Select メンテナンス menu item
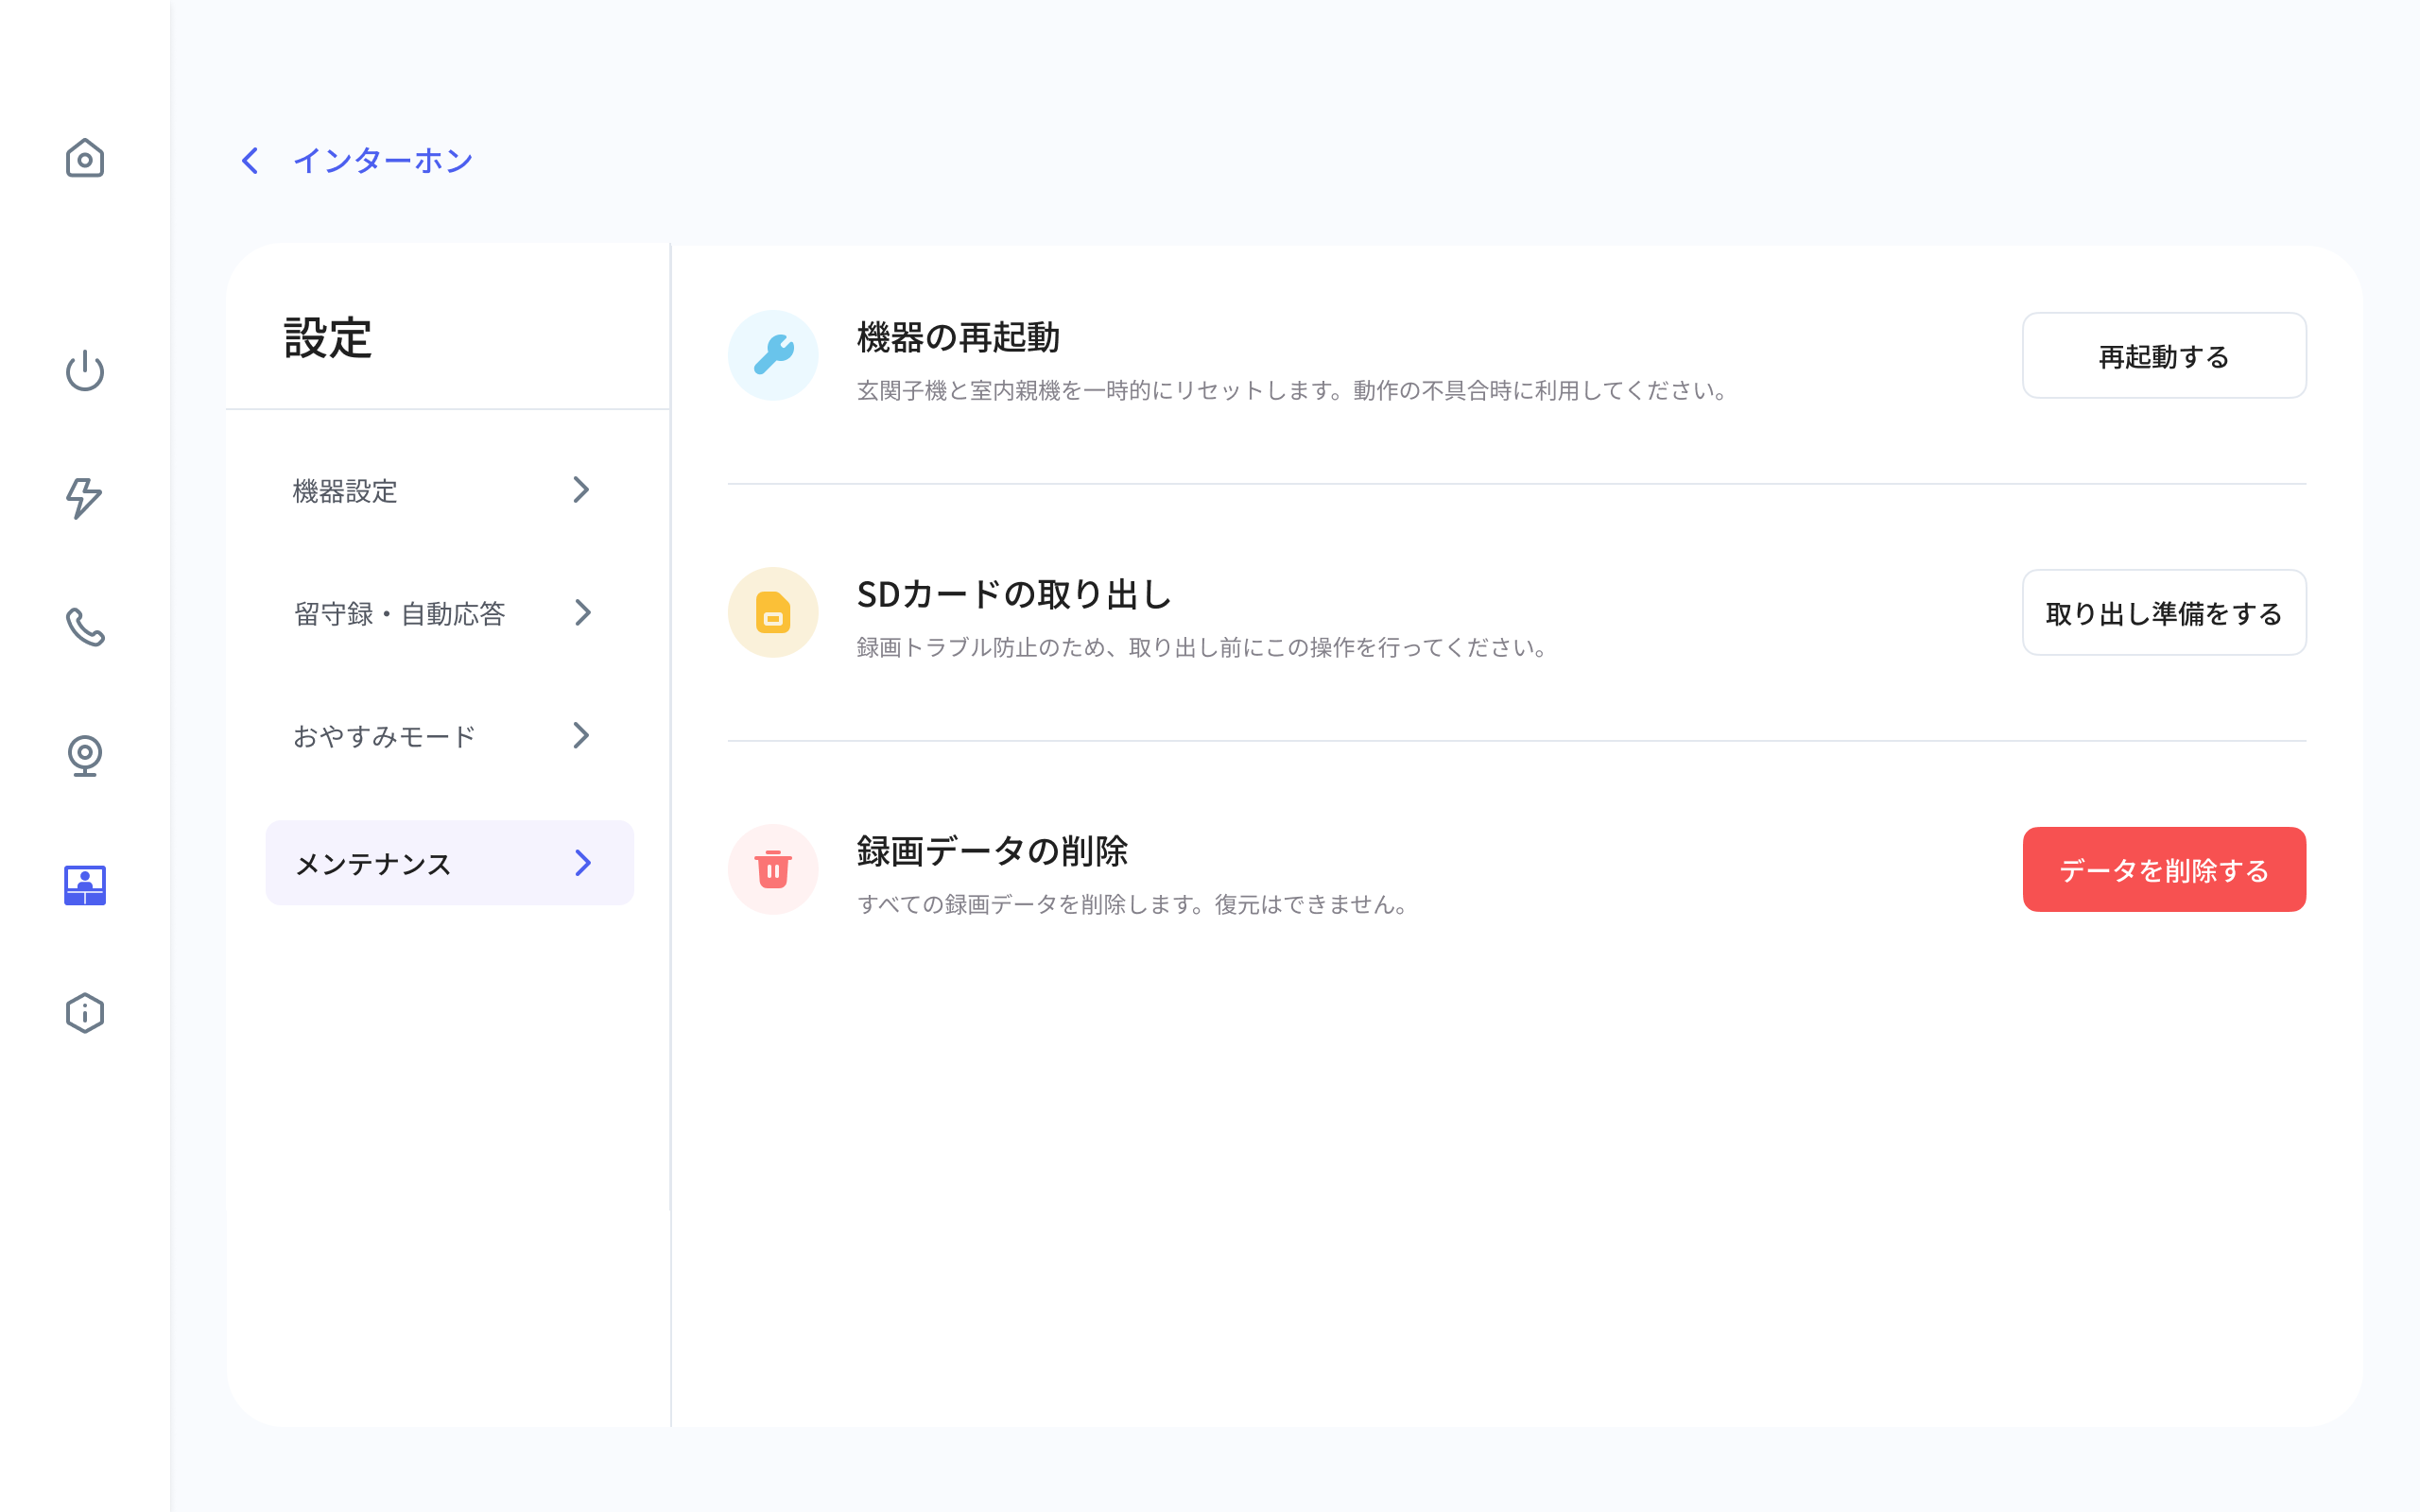 449,863
